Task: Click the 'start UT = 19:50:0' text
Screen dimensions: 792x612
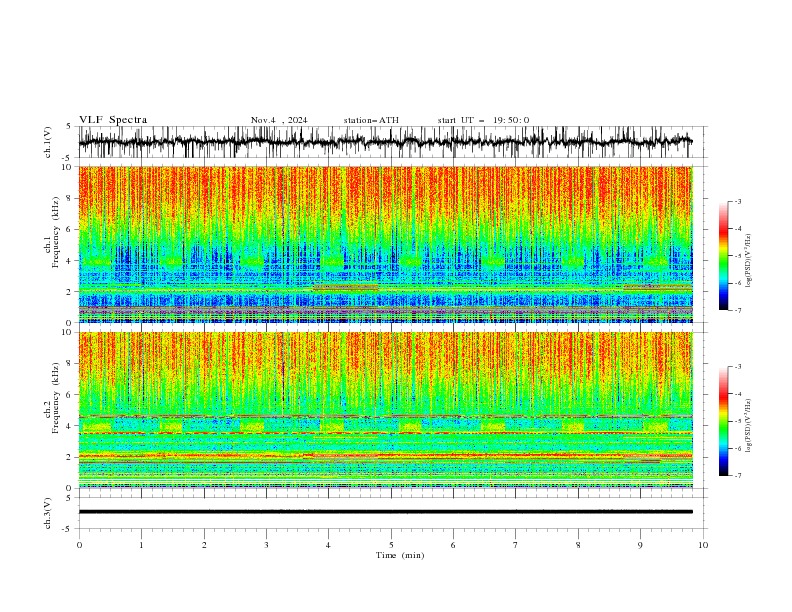Action: 483,120
